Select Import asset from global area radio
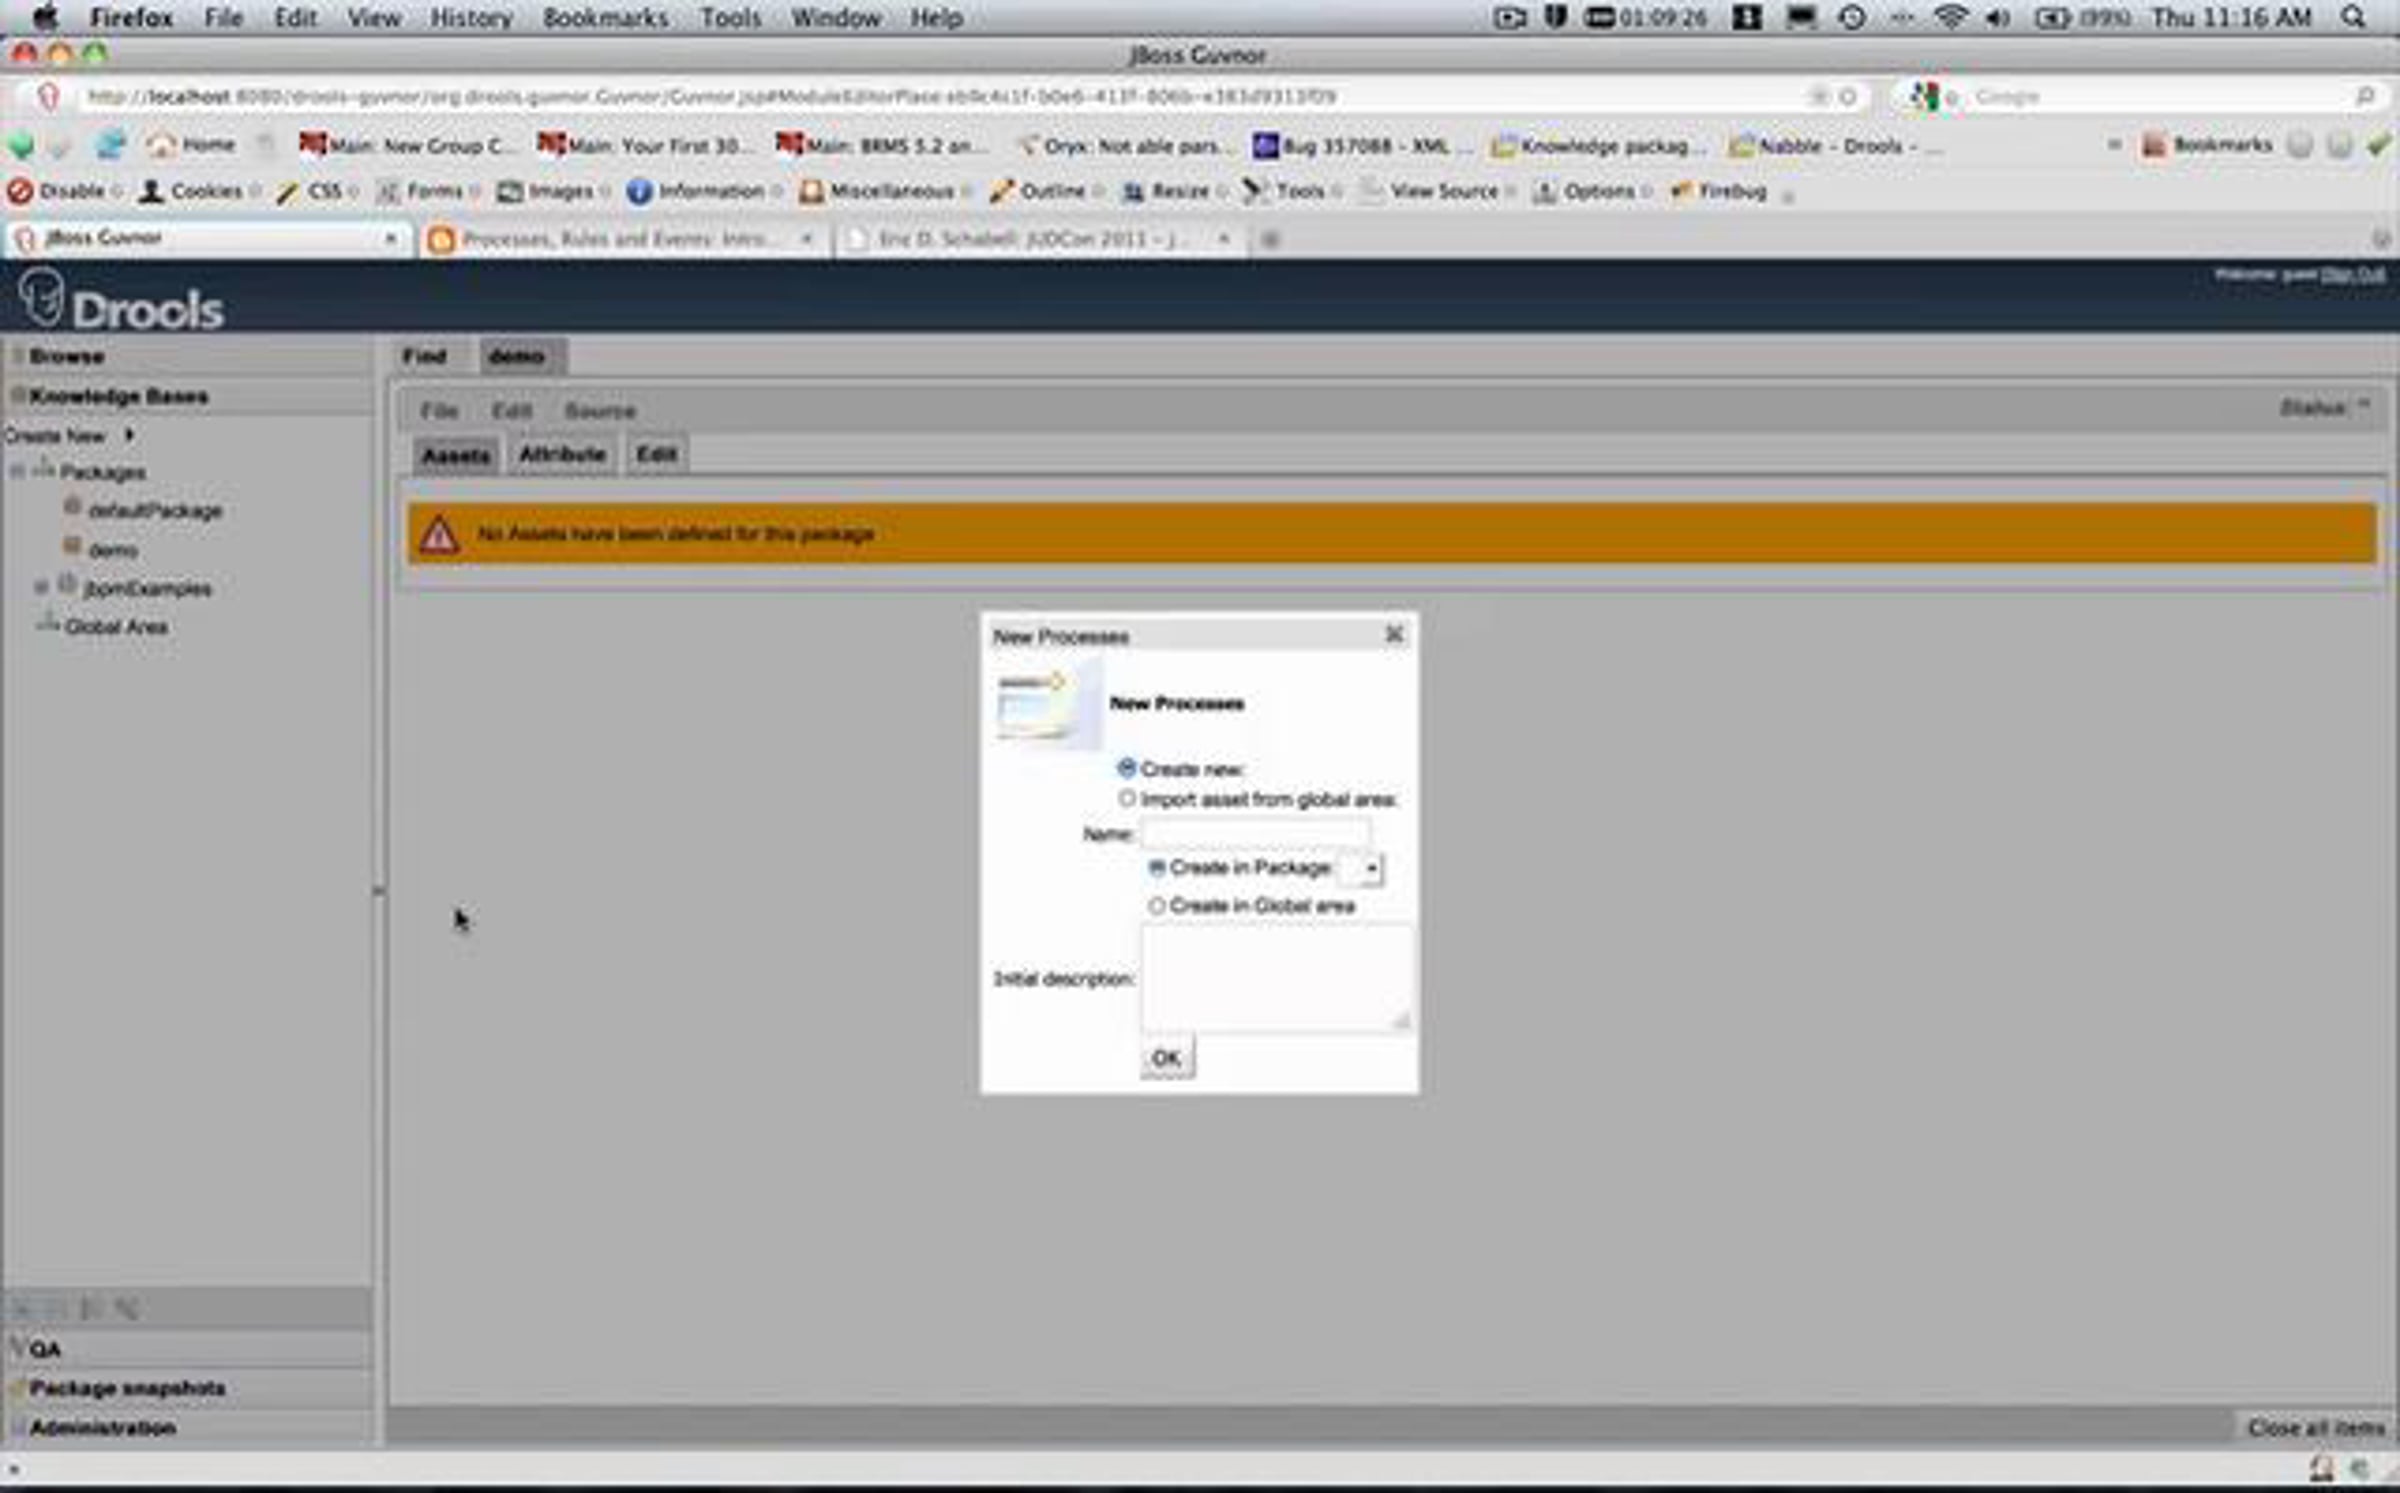This screenshot has height=1493, width=2400. point(1127,799)
